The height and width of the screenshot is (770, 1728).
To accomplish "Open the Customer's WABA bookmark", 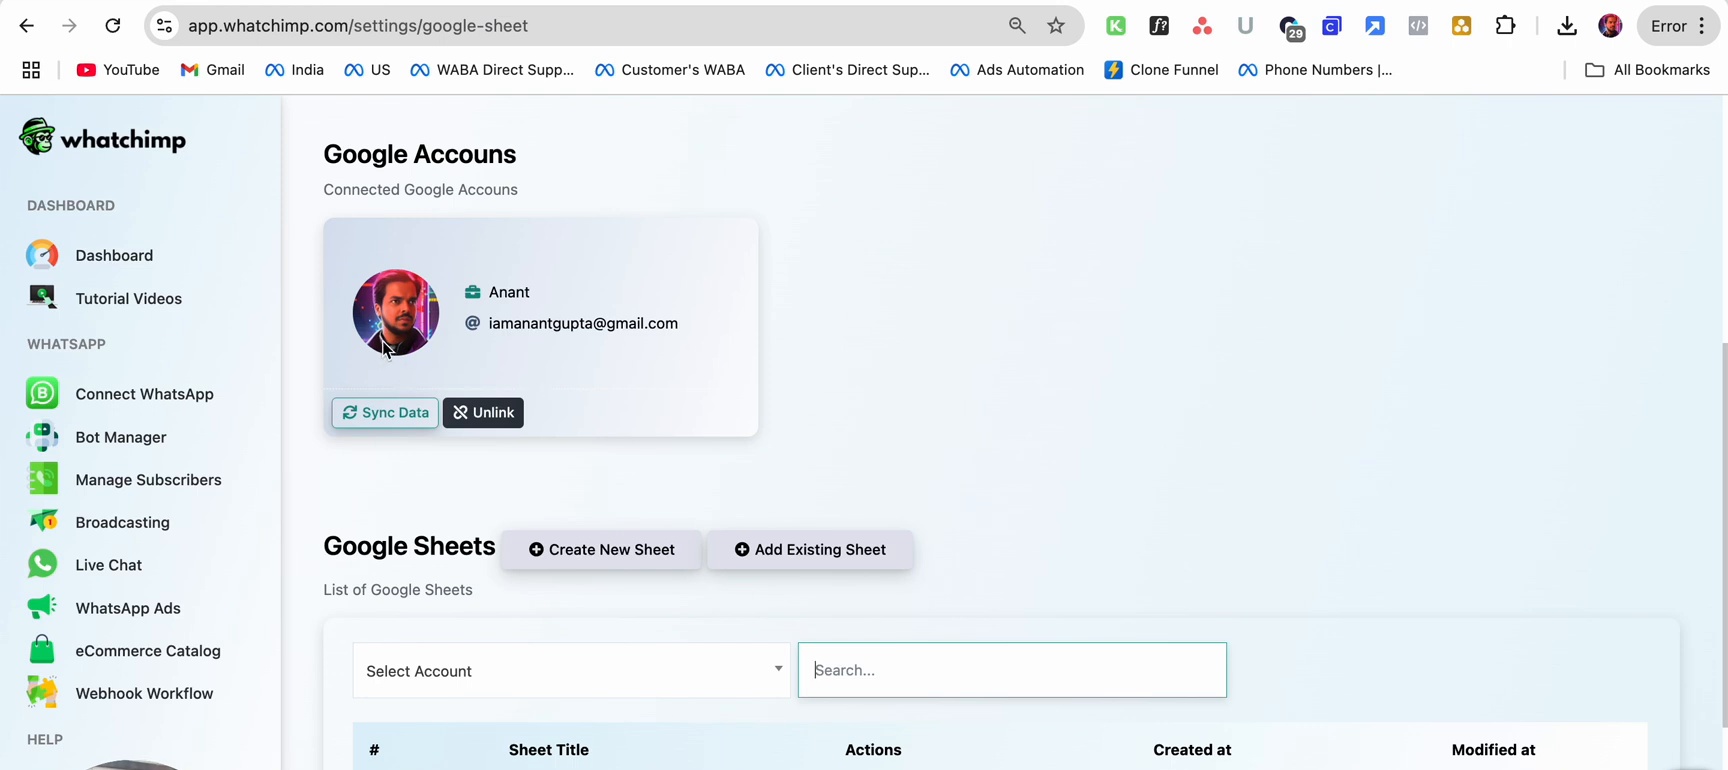I will point(670,70).
